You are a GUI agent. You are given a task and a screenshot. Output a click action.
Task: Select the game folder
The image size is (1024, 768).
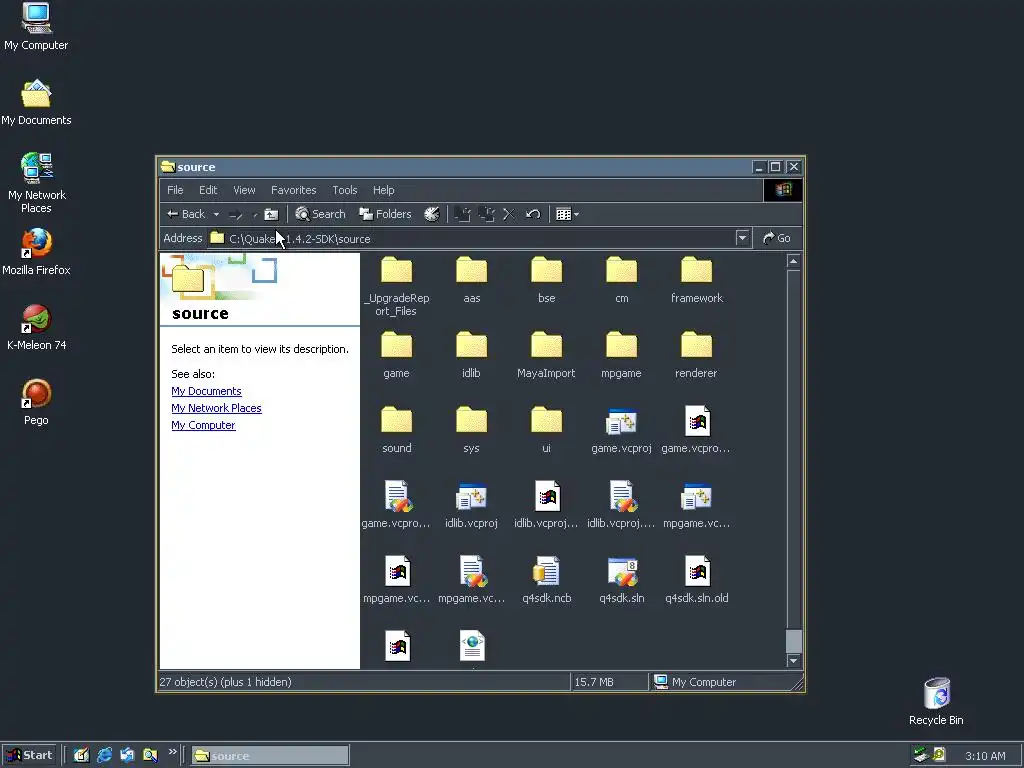(x=396, y=356)
